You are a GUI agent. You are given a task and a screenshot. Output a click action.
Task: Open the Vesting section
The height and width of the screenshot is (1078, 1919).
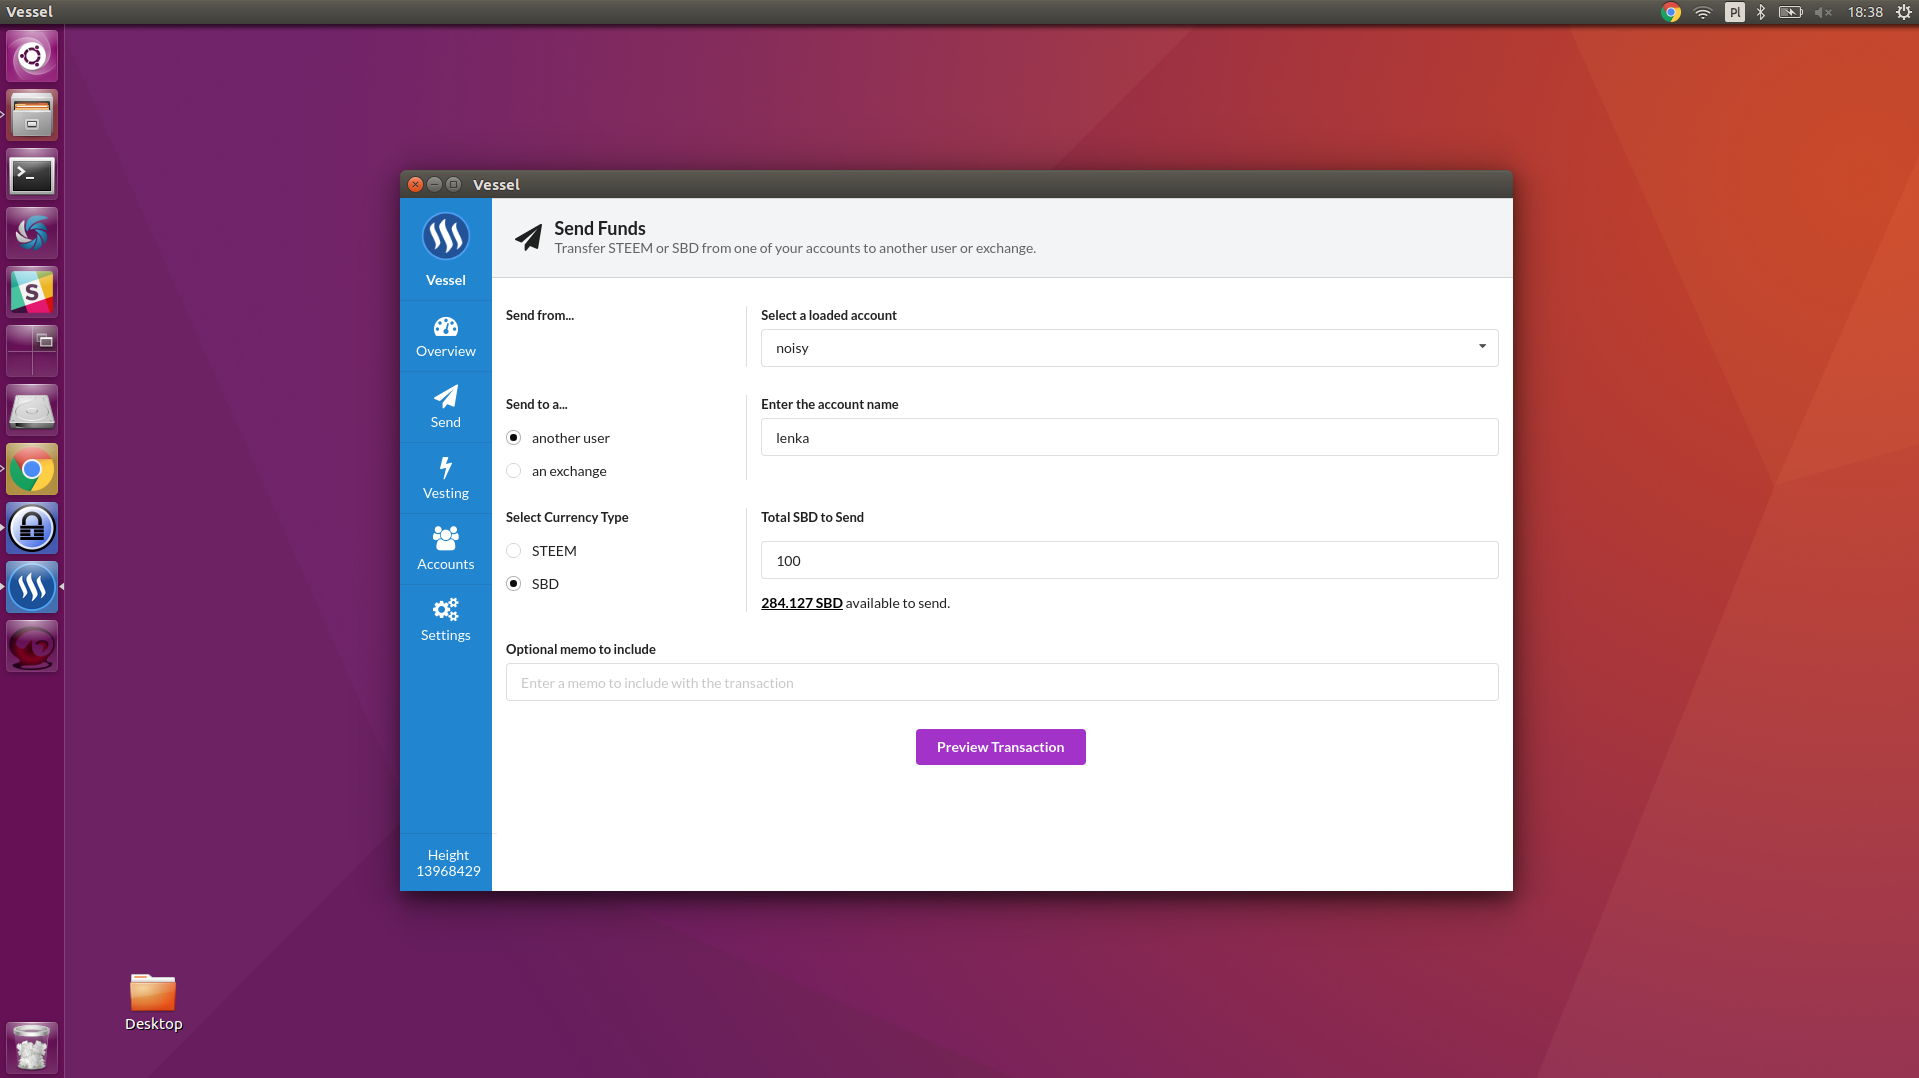click(446, 479)
